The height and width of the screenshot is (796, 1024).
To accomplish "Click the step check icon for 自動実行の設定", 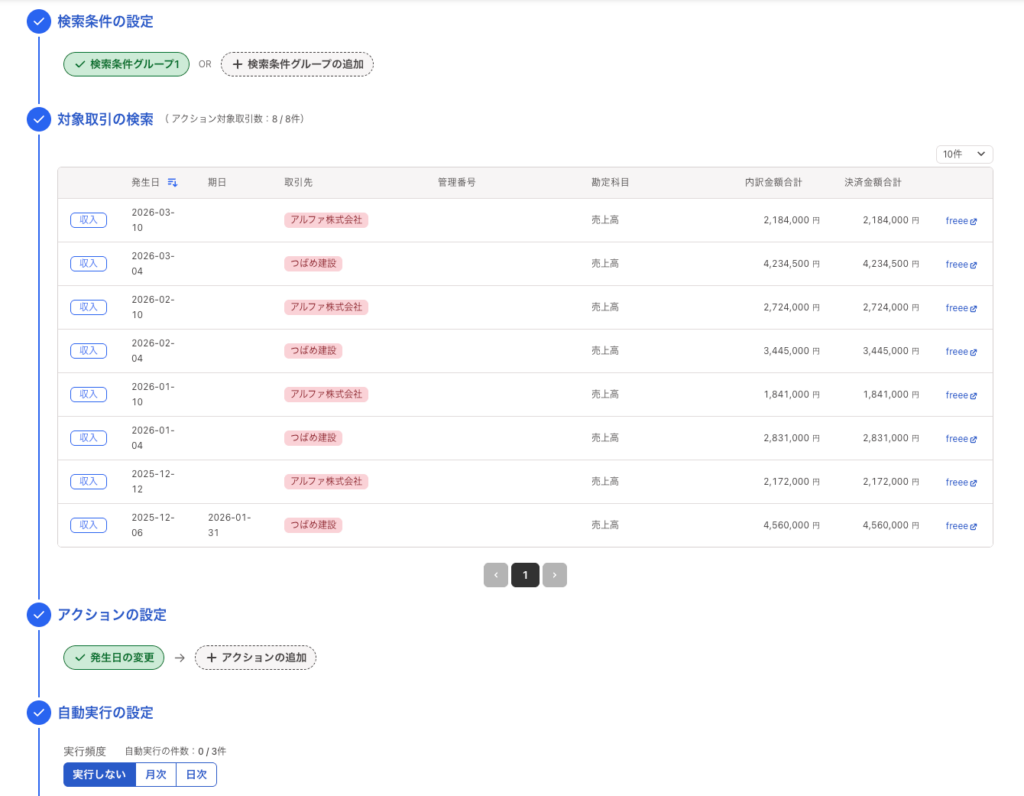I will tap(38, 713).
